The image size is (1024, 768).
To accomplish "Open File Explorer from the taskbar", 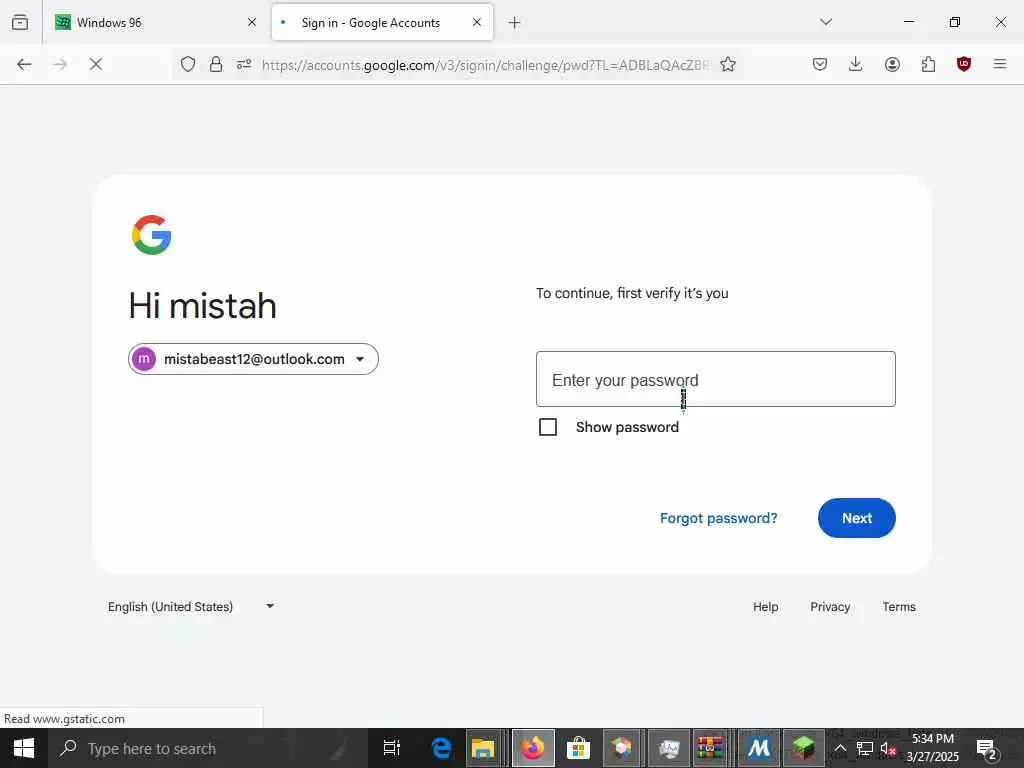I will [x=483, y=748].
